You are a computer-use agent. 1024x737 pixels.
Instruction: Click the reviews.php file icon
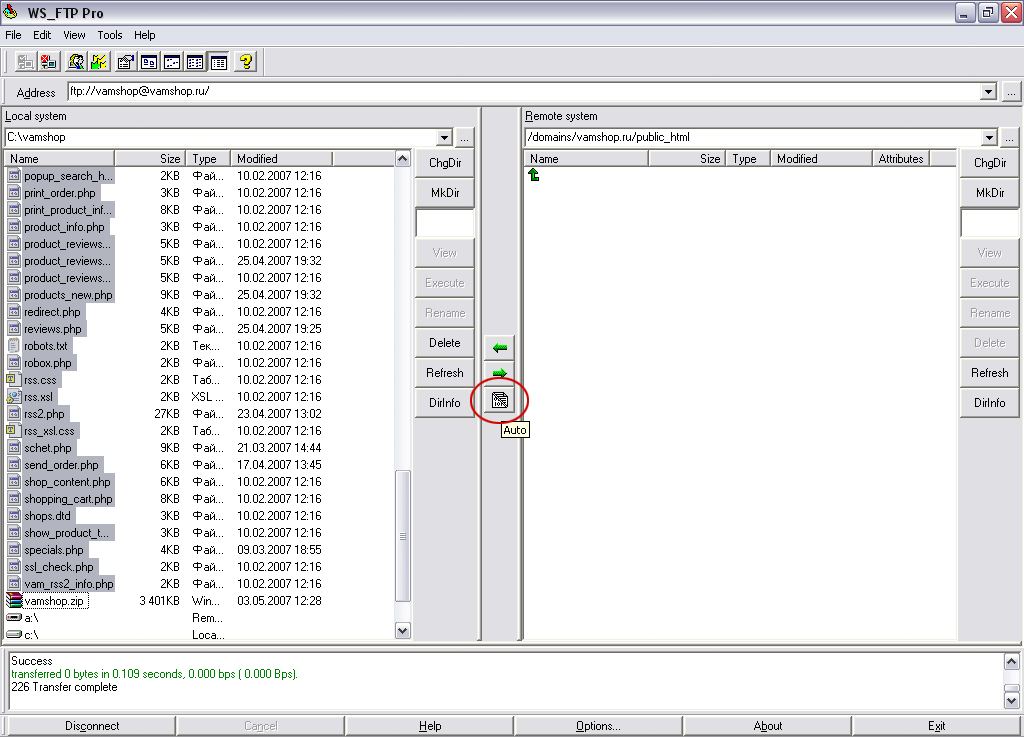[x=14, y=328]
